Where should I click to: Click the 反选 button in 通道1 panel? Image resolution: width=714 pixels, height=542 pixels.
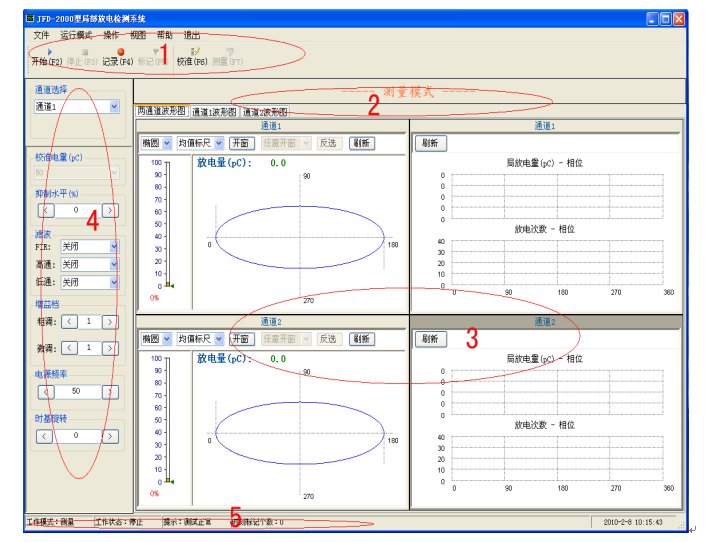click(328, 143)
